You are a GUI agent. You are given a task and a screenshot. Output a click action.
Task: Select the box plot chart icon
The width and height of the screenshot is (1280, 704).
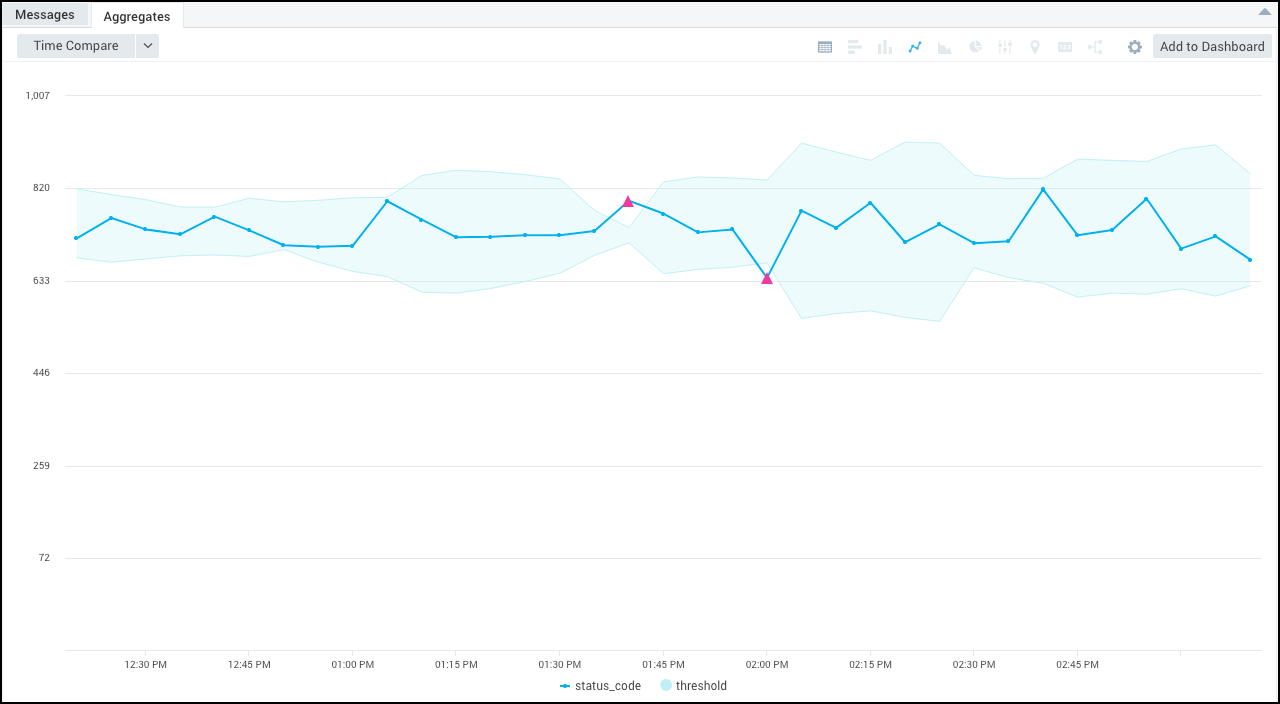point(1005,47)
